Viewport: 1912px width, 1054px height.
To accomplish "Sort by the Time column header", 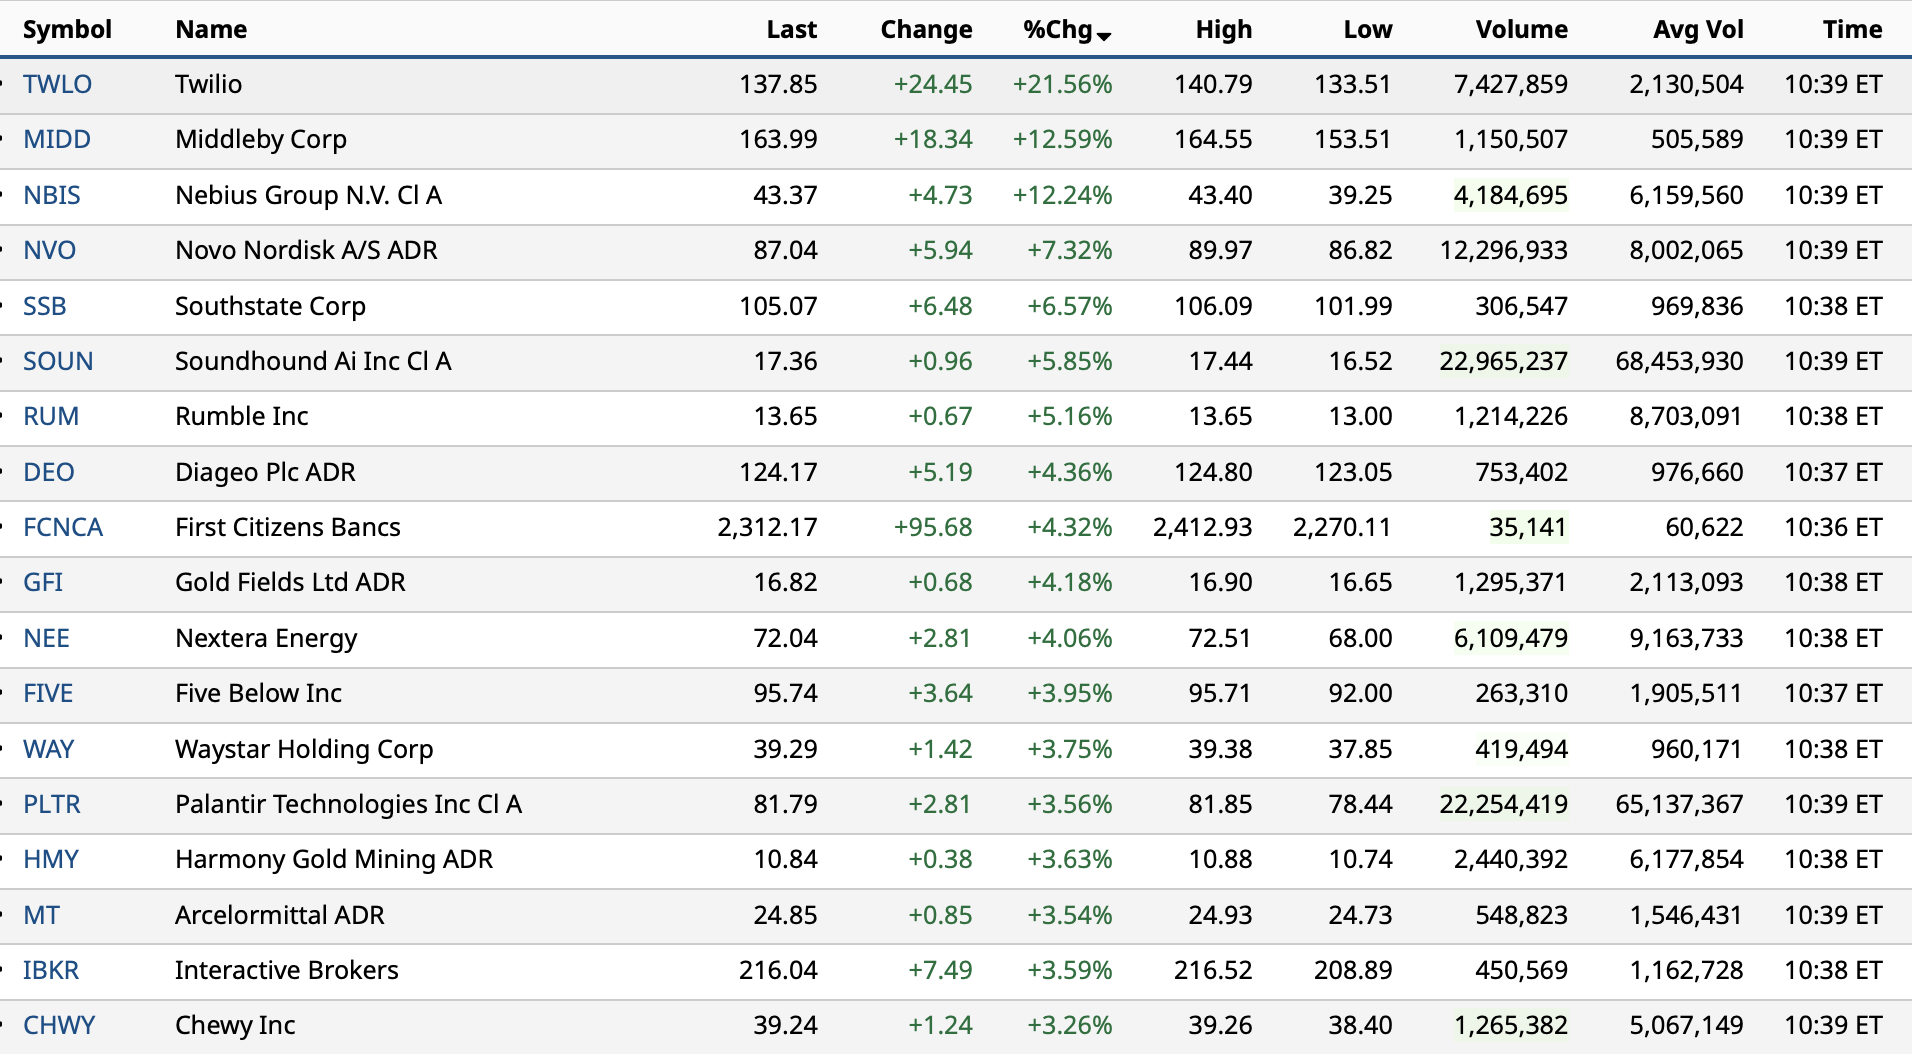I will [1852, 30].
